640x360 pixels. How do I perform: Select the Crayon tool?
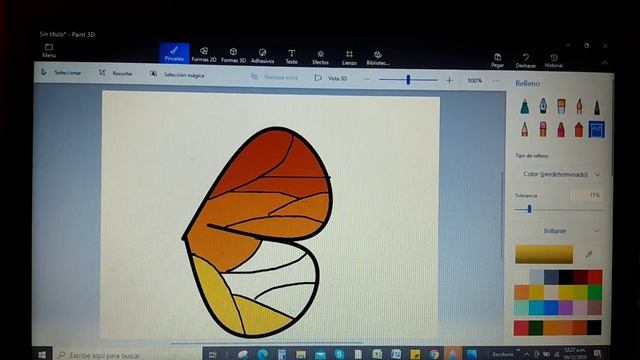point(561,130)
